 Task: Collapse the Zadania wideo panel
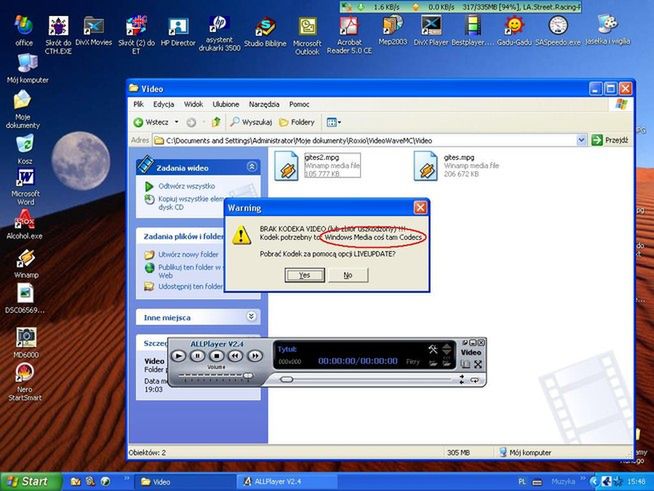click(x=252, y=167)
